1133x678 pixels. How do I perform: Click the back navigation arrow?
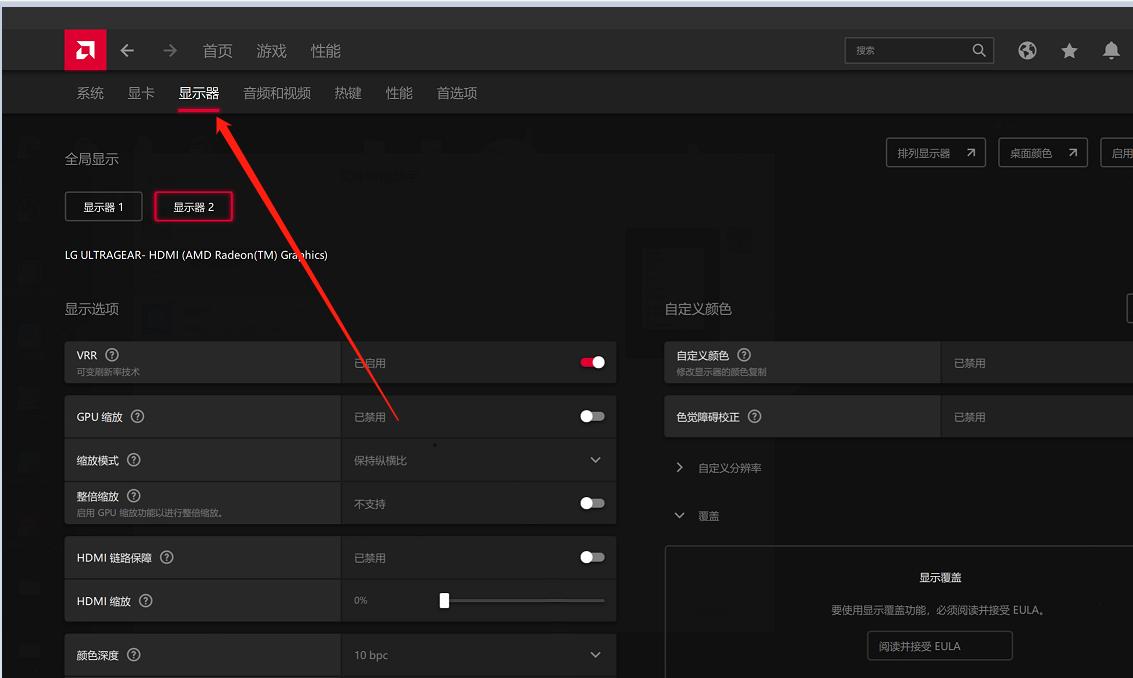127,49
